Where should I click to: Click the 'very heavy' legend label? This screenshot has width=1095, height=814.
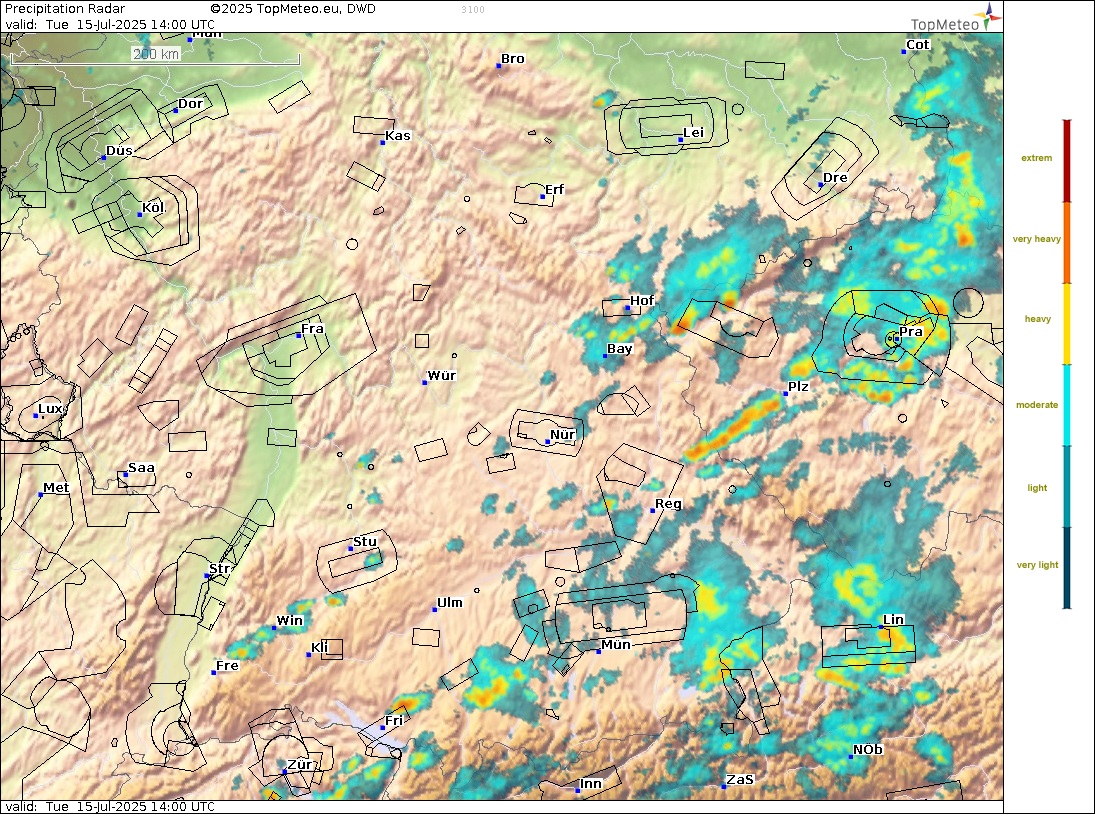point(1036,239)
